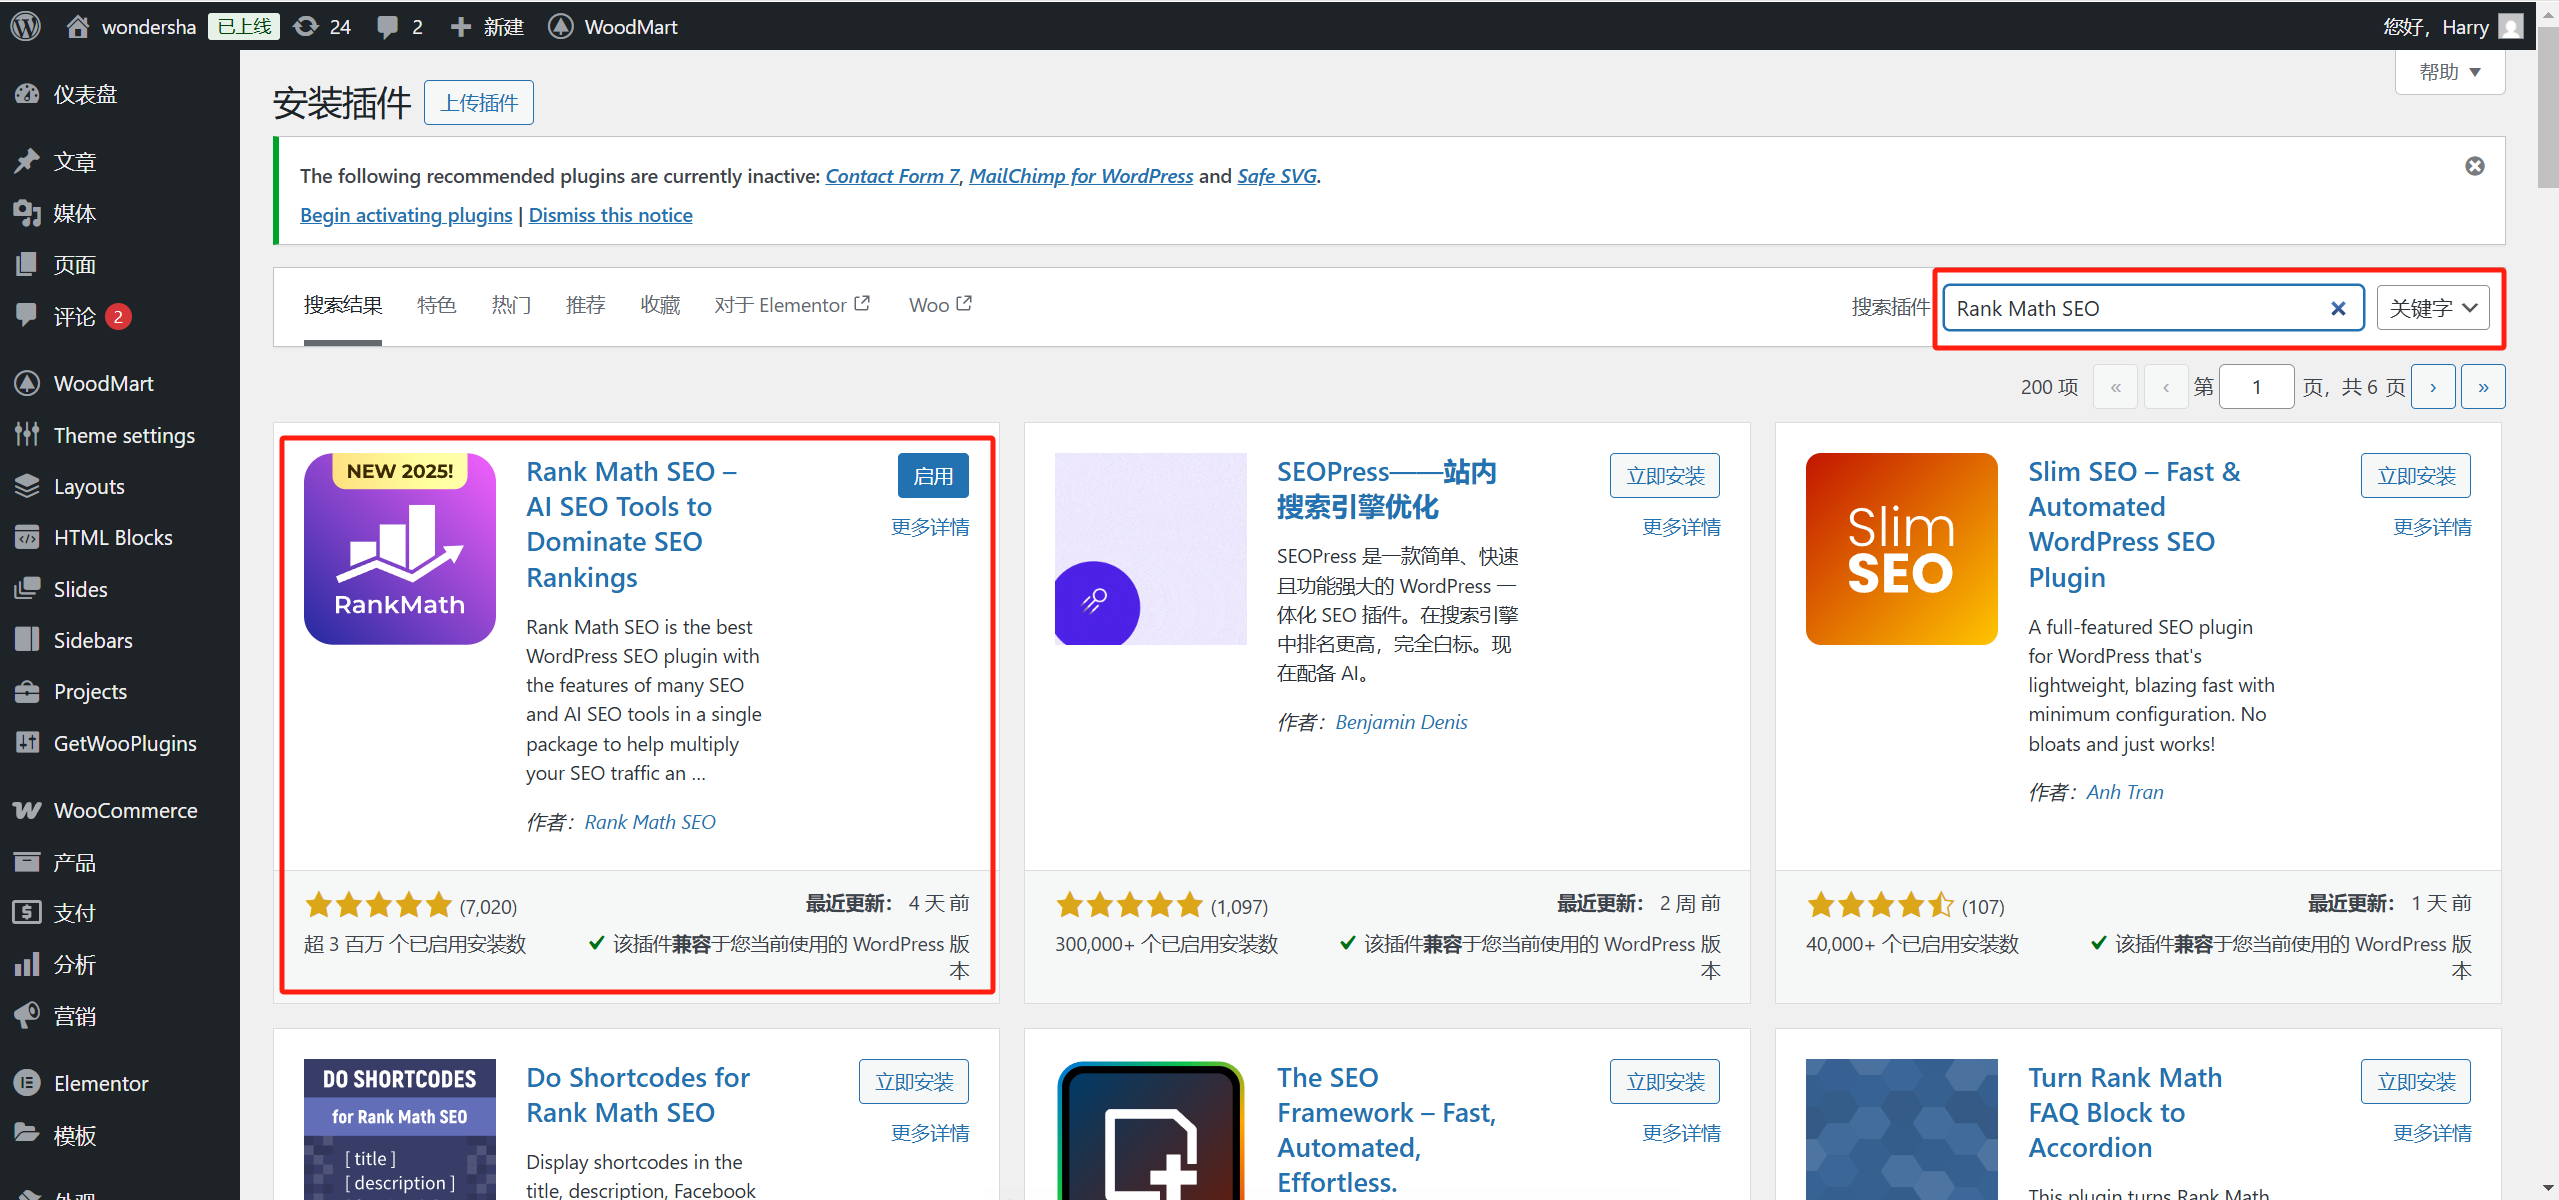The width and height of the screenshot is (2559, 1200).
Task: Activate Rank Math SEO with 启用 button
Action: pyautogui.click(x=932, y=475)
